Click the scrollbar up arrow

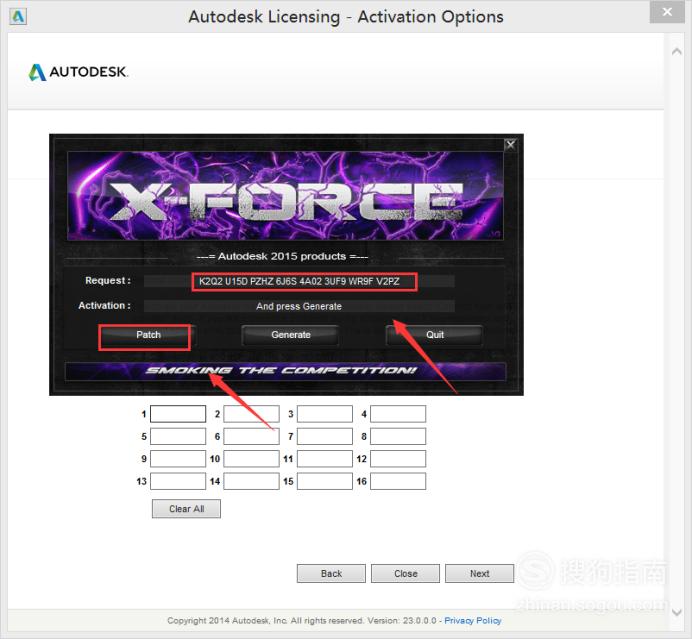pos(677,52)
